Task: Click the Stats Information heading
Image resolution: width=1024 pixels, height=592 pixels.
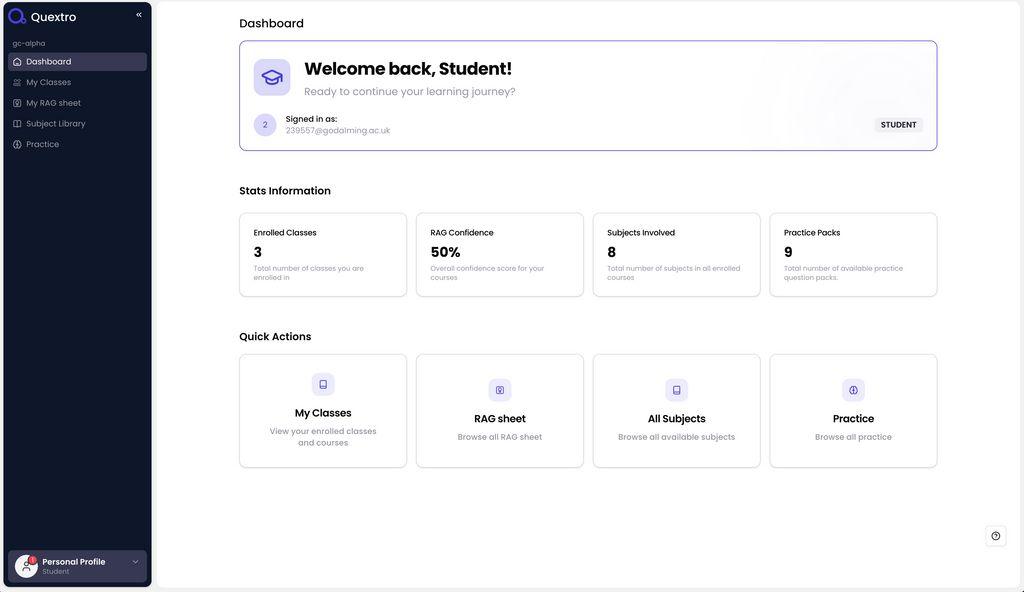Action: coord(285,191)
